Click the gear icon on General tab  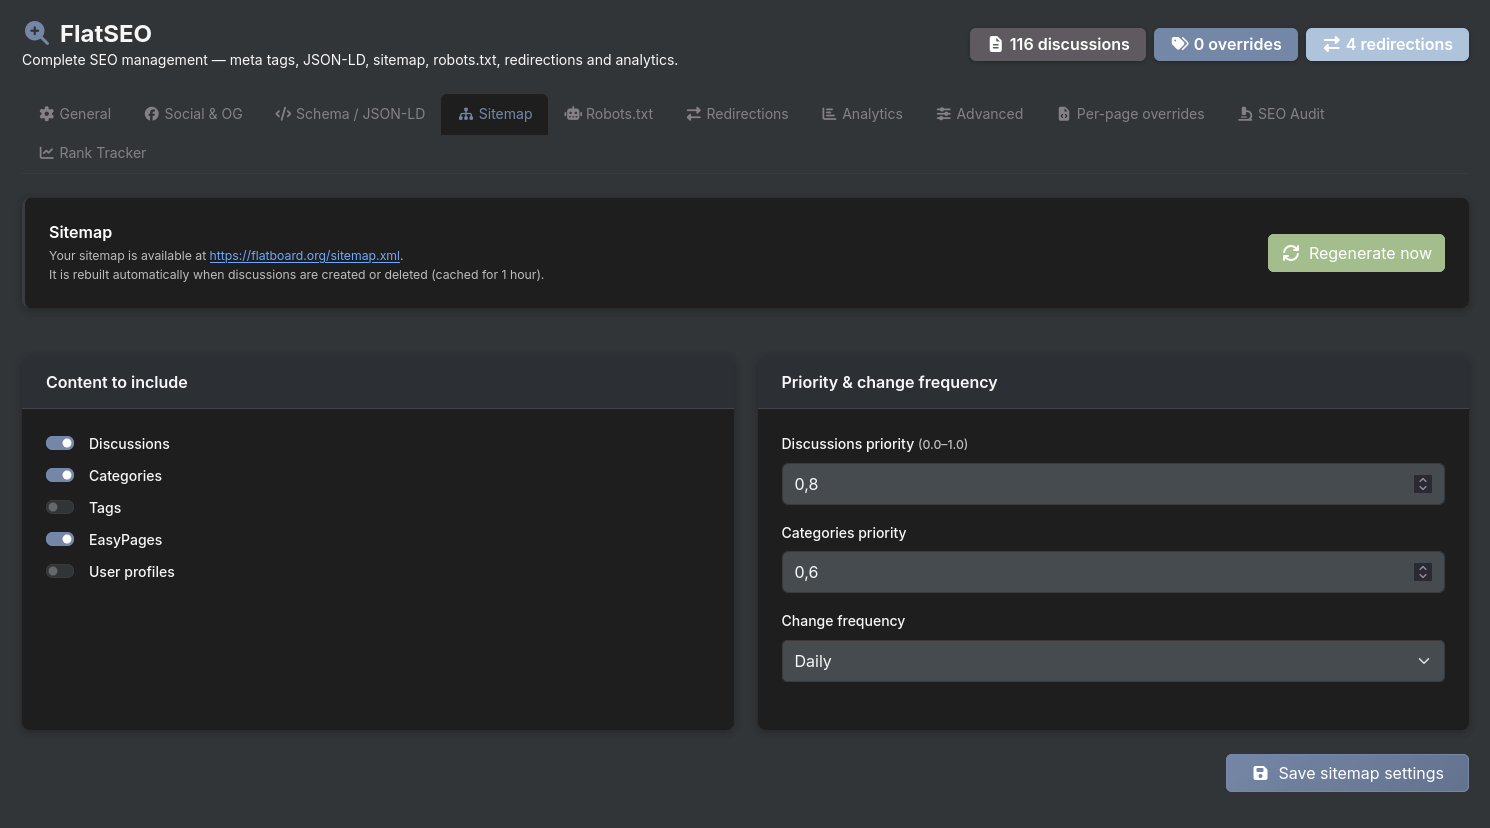coord(47,114)
